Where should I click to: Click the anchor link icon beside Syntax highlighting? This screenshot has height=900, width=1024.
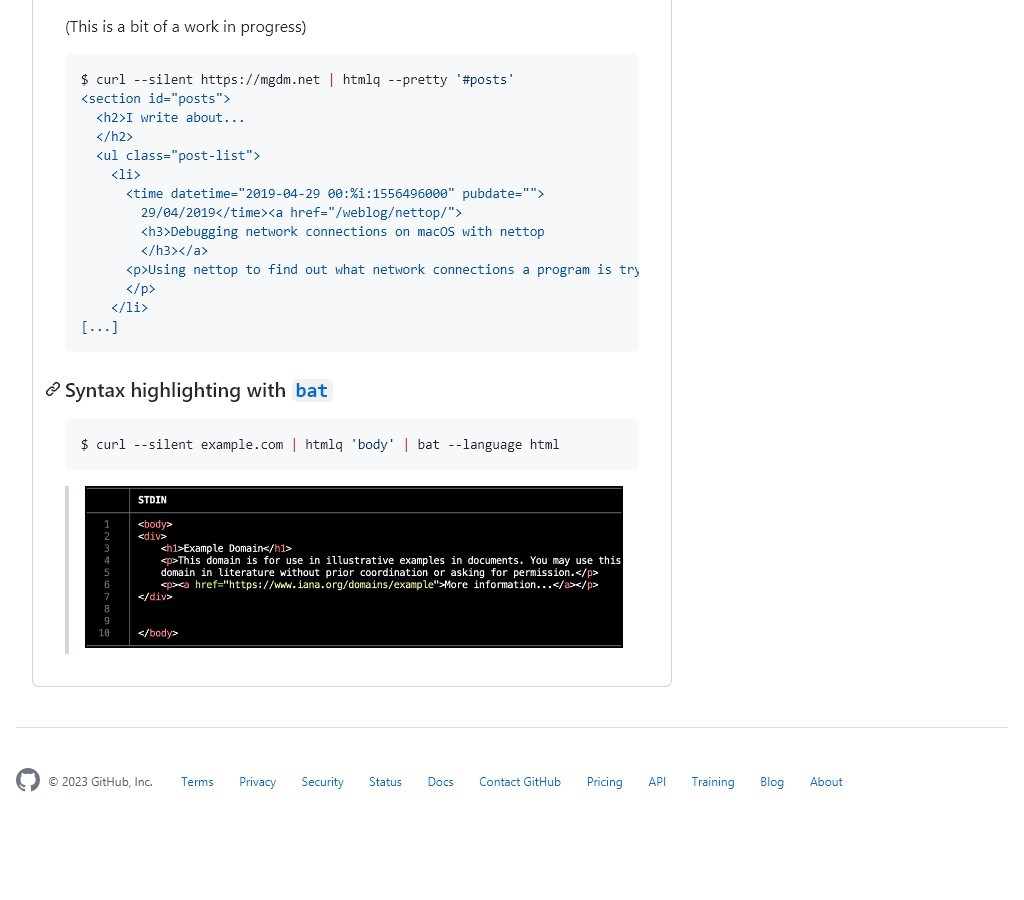[x=53, y=390]
